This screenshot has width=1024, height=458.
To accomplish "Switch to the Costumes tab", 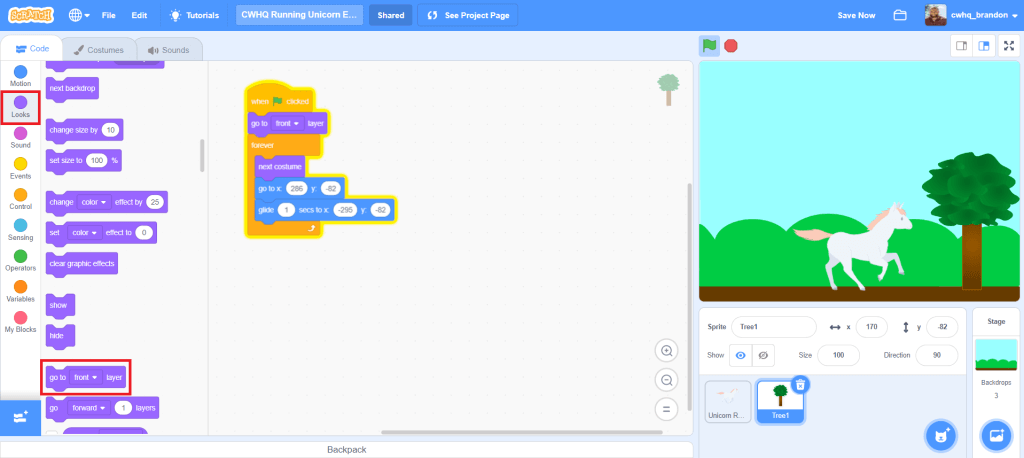I will (97, 49).
